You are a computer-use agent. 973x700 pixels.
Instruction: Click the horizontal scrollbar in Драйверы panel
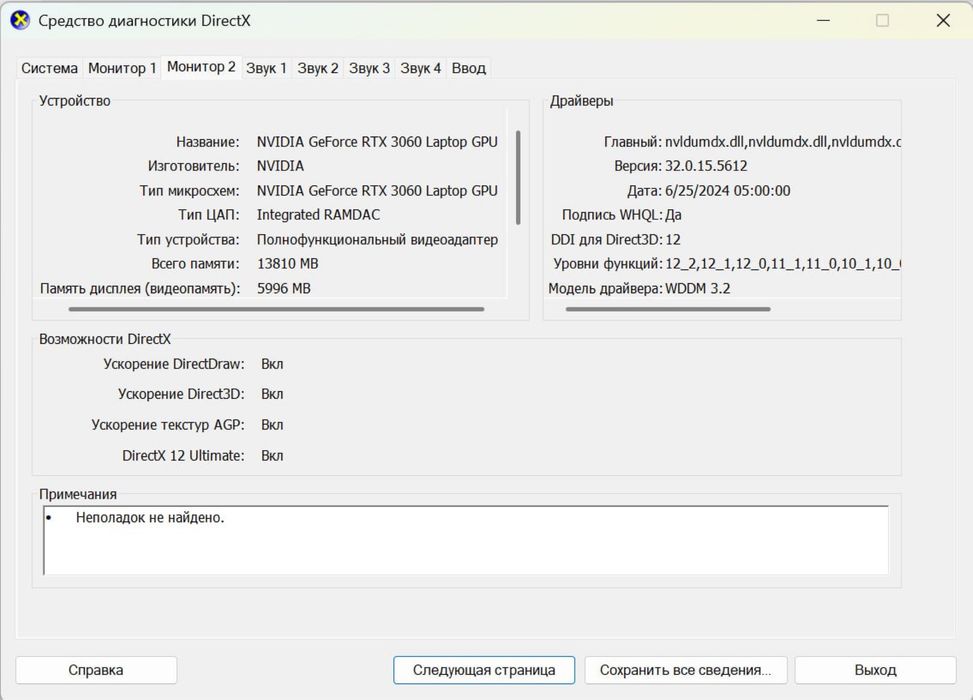coord(668,308)
